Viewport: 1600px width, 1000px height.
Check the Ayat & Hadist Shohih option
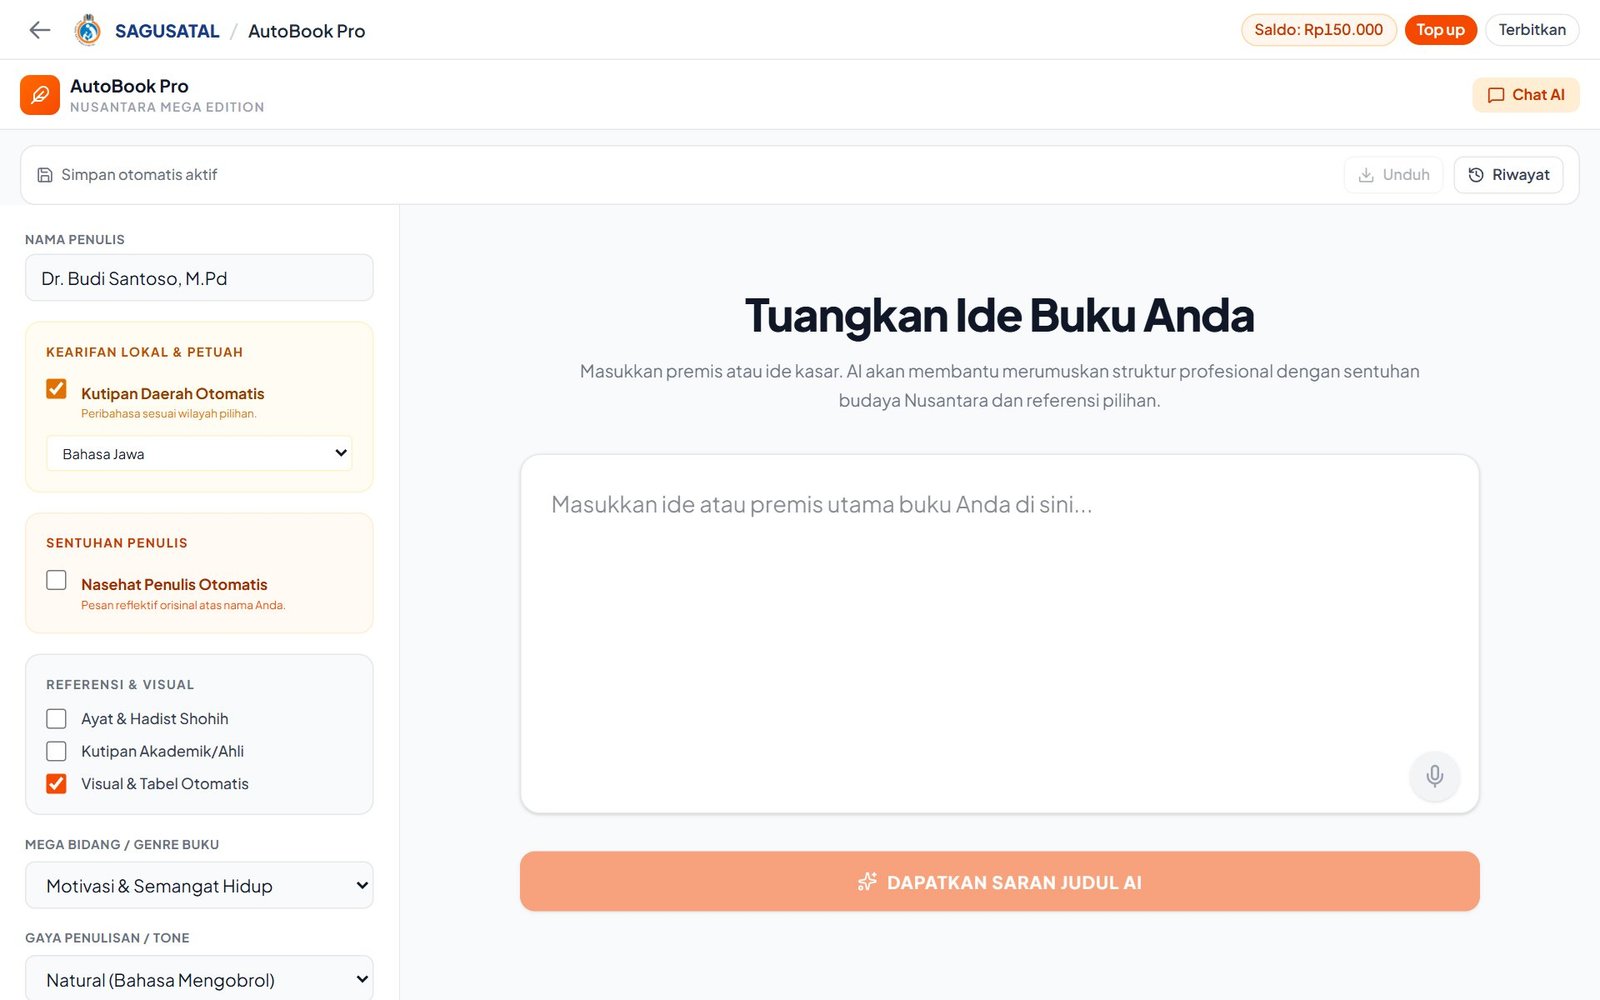tap(56, 719)
